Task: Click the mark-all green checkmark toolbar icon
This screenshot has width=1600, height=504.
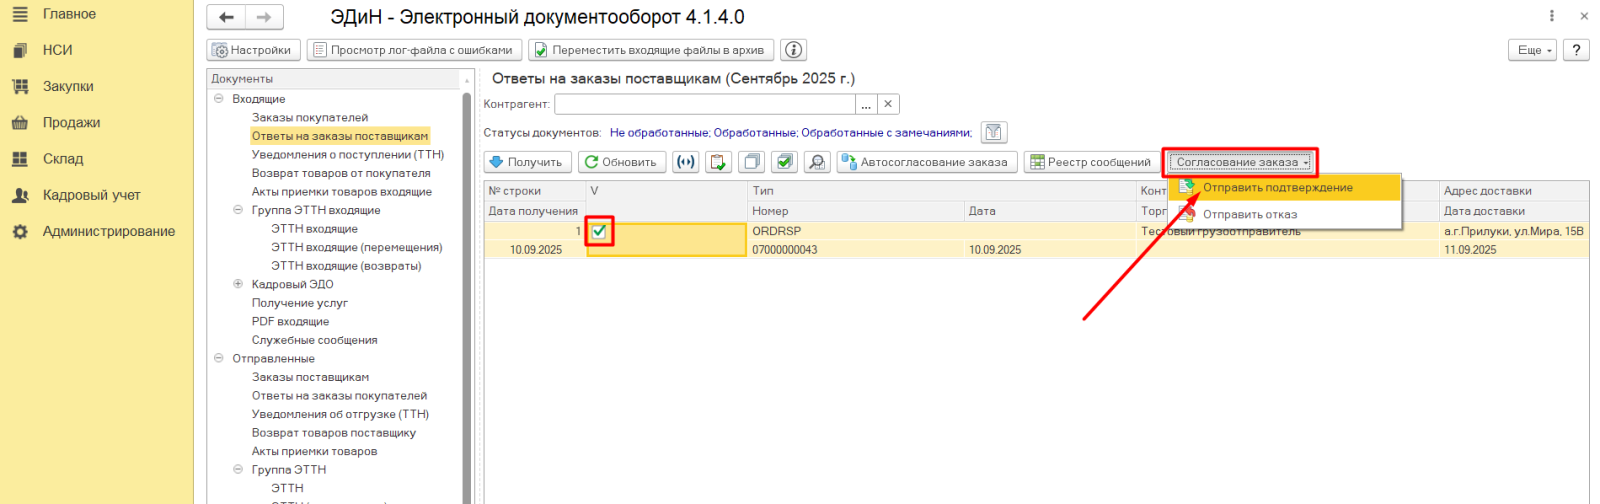Action: coord(785,162)
